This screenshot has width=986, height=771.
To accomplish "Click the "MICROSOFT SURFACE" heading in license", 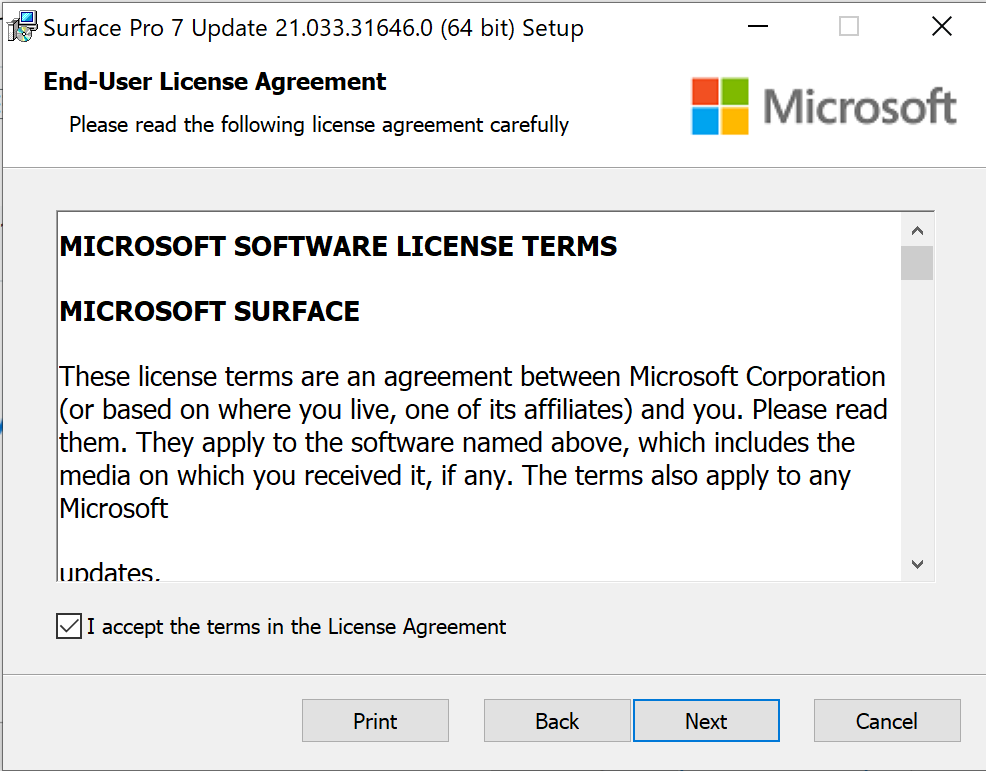I will click(210, 311).
